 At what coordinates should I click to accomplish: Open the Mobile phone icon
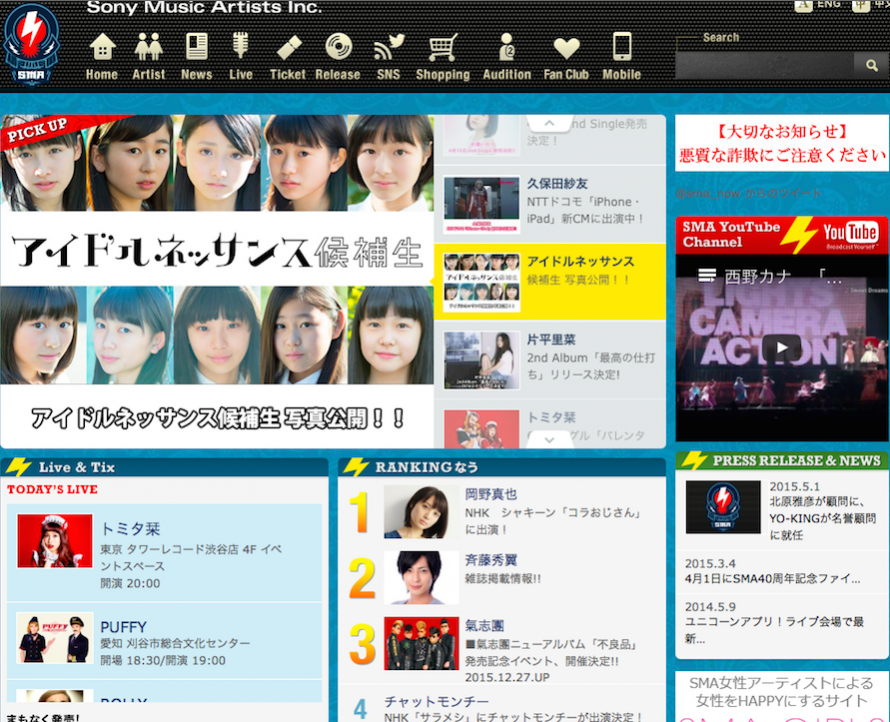[x=622, y=47]
